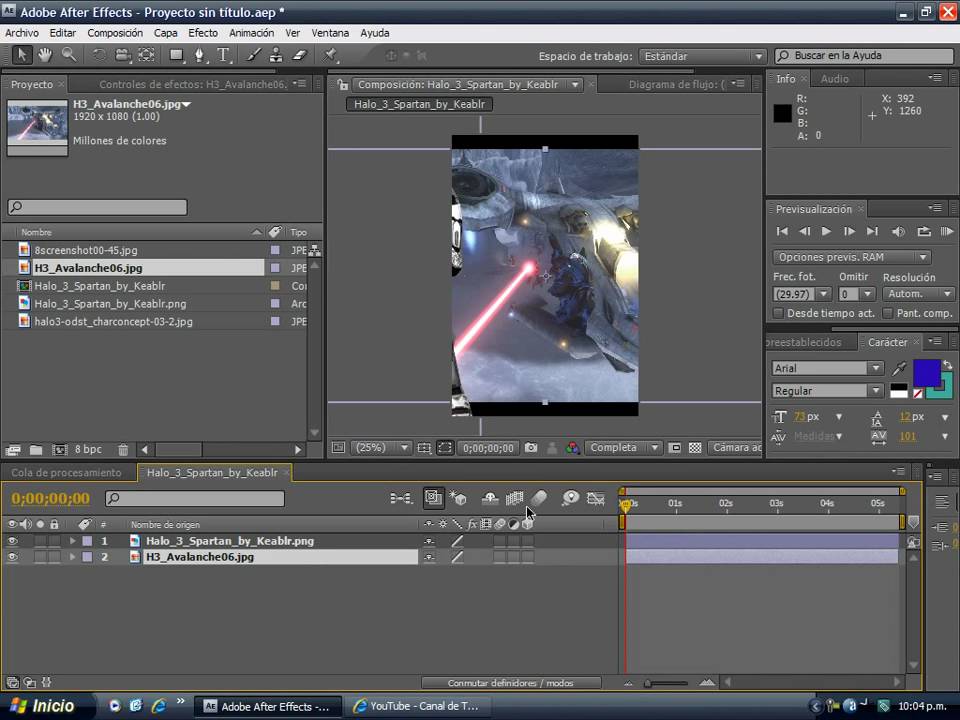The image size is (960, 720).
Task: Open the Composición menu
Action: [115, 33]
